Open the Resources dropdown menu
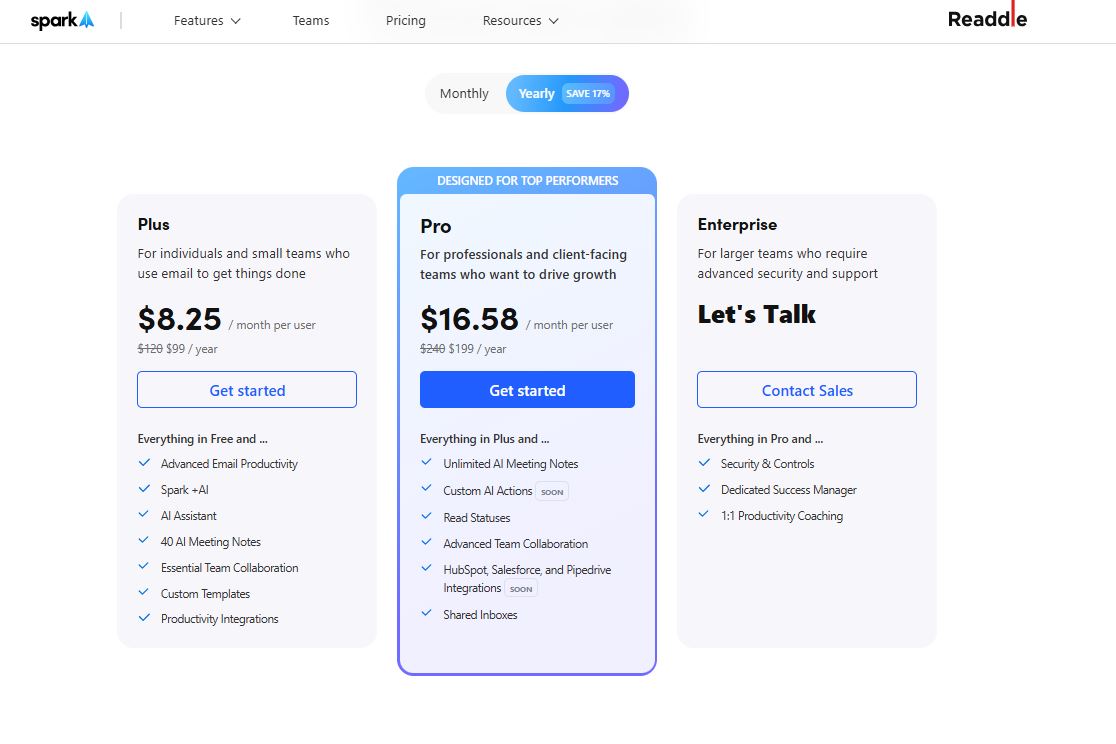This screenshot has height=744, width=1116. coord(520,20)
